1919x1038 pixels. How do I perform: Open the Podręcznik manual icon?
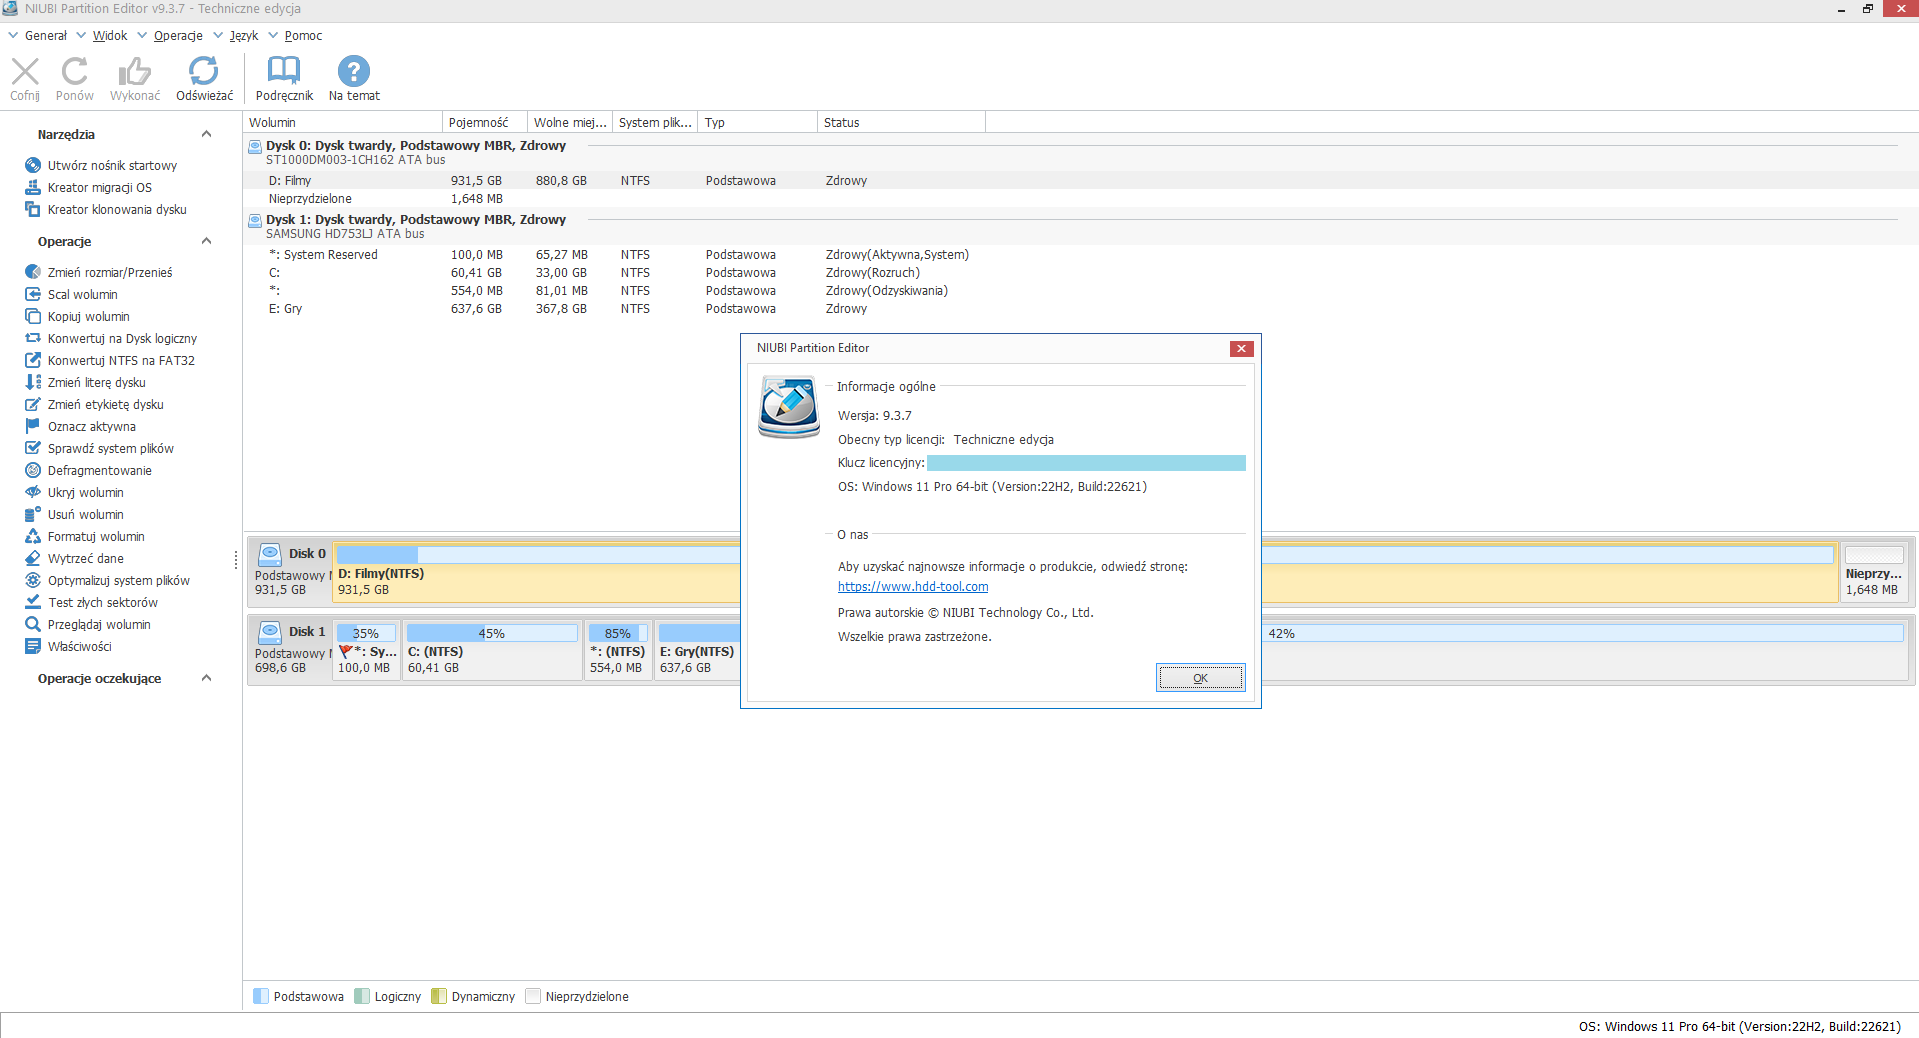[x=284, y=71]
